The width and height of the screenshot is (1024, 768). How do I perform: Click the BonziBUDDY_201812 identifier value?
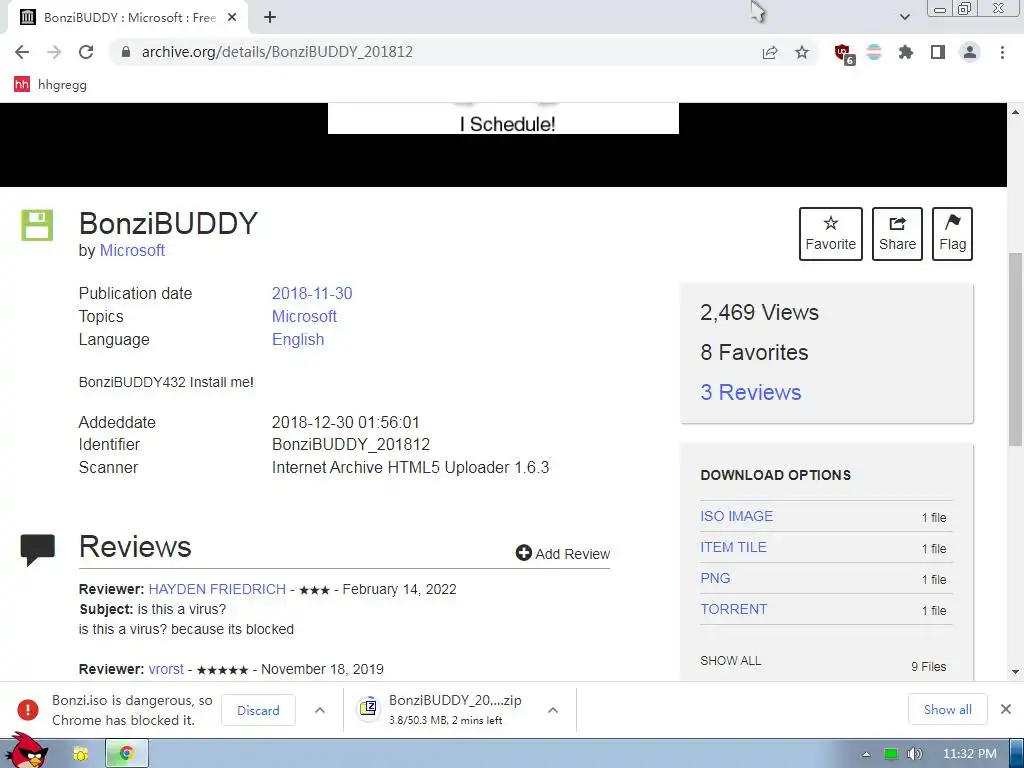(351, 445)
